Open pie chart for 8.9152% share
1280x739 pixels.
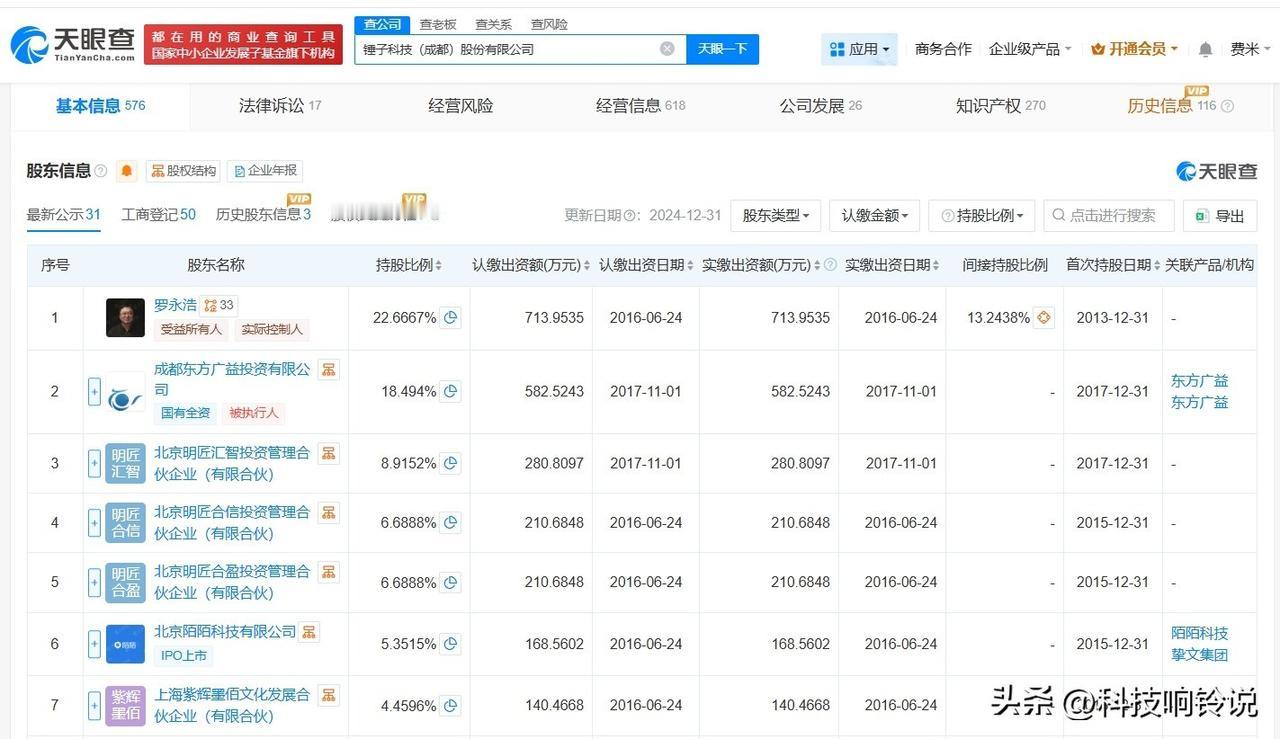[451, 464]
